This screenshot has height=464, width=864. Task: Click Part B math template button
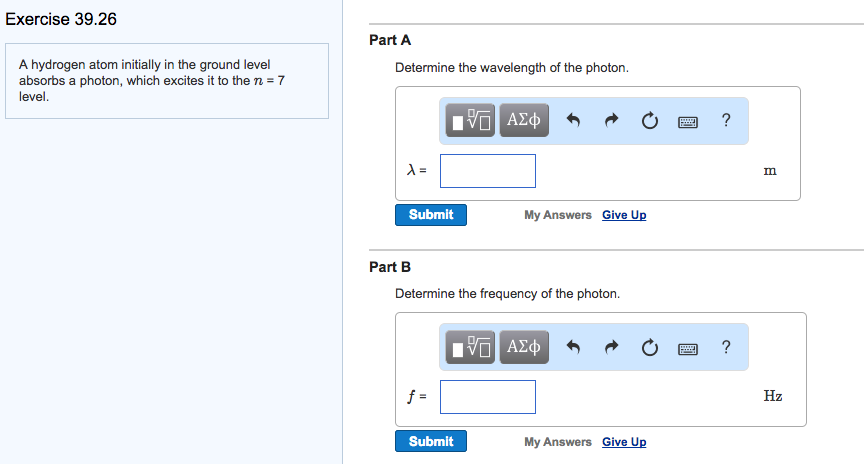pos(470,347)
